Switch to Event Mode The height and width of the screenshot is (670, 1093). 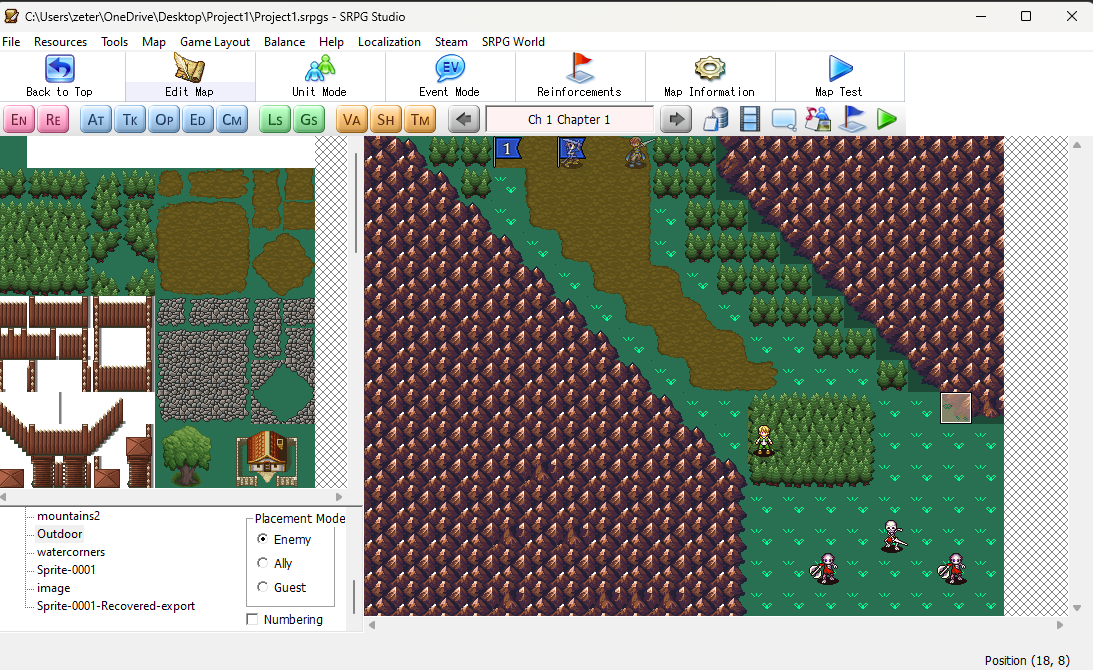click(x=449, y=77)
